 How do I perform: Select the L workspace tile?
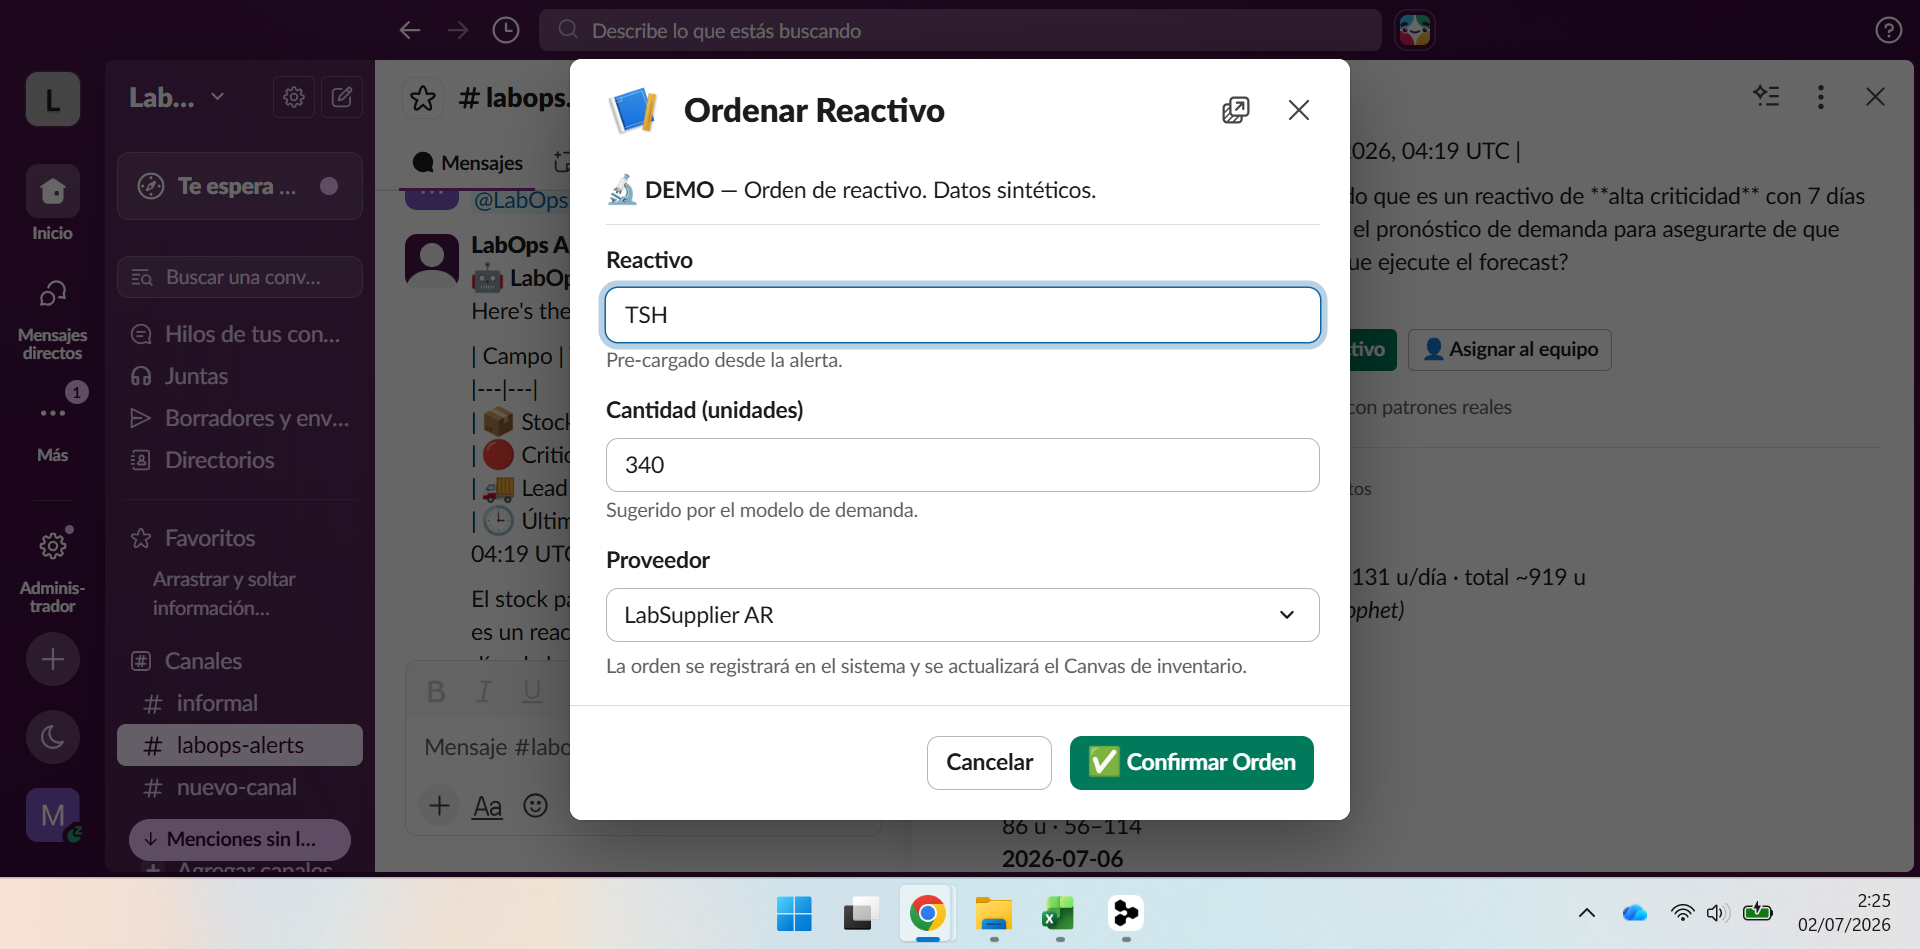[x=53, y=99]
